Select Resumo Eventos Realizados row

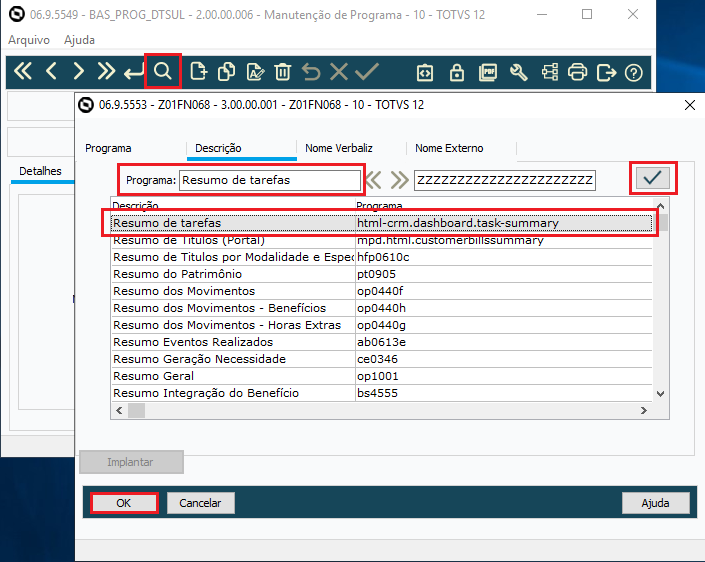click(x=381, y=342)
